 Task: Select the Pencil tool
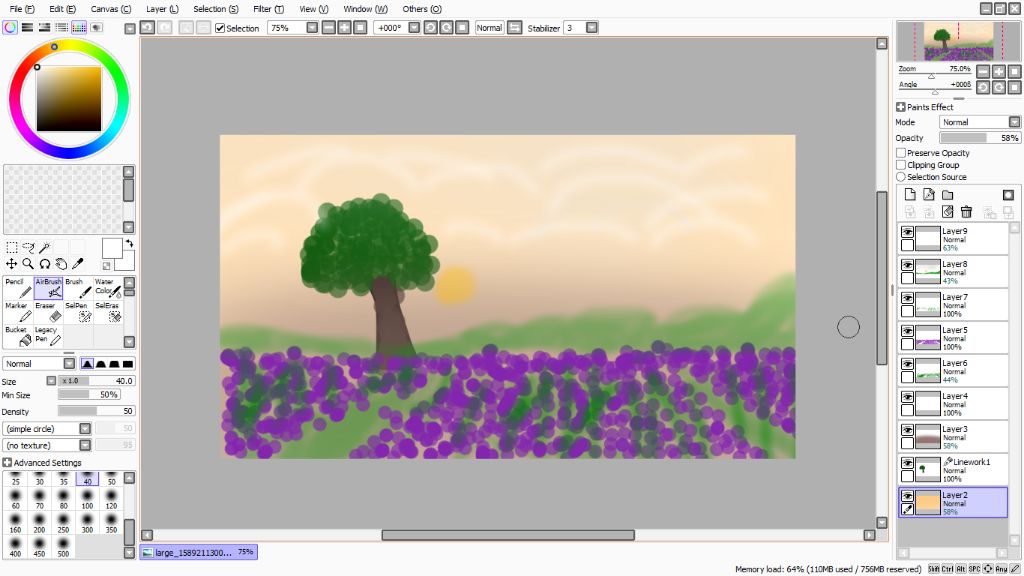18,287
